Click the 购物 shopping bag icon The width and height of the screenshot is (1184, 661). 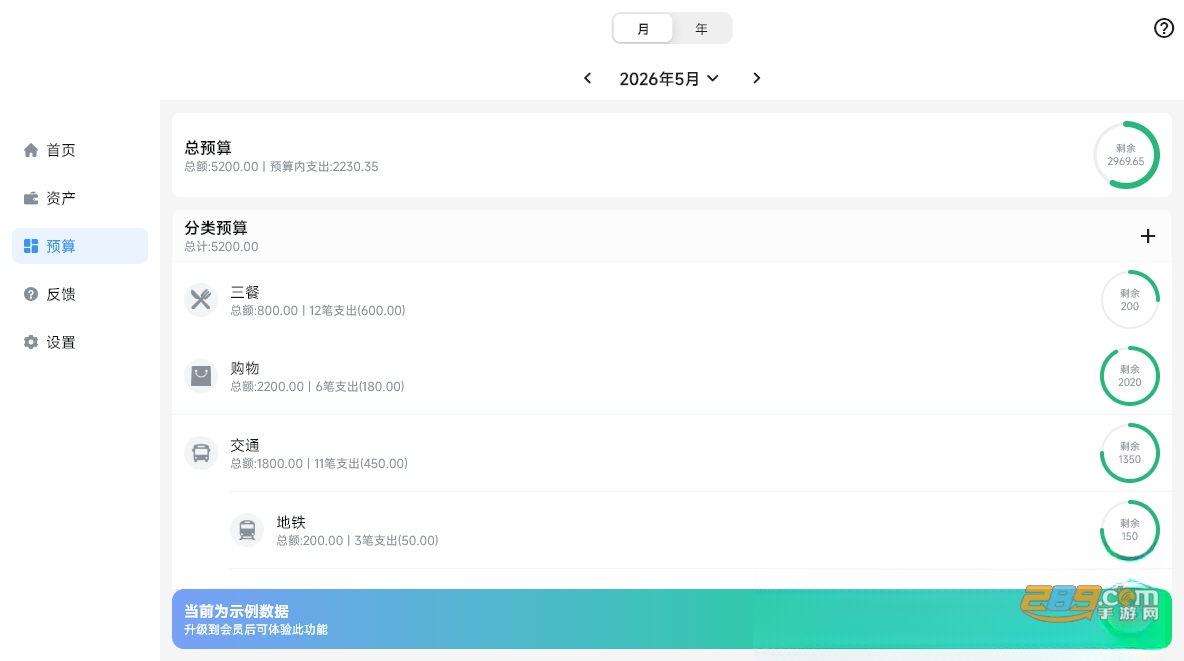201,375
